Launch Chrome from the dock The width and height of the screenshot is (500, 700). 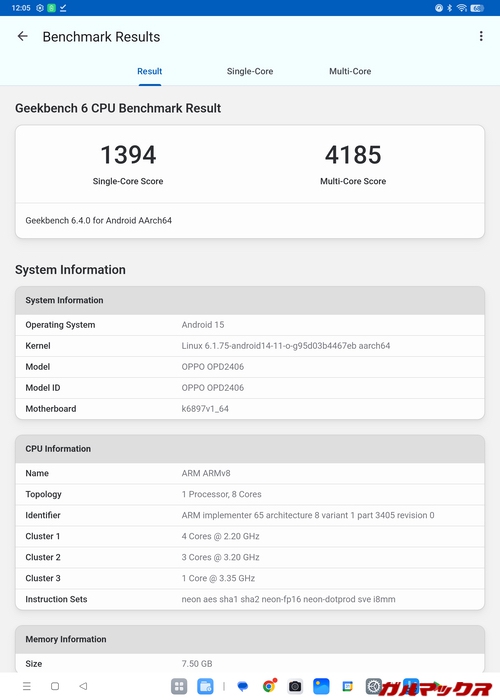269,686
